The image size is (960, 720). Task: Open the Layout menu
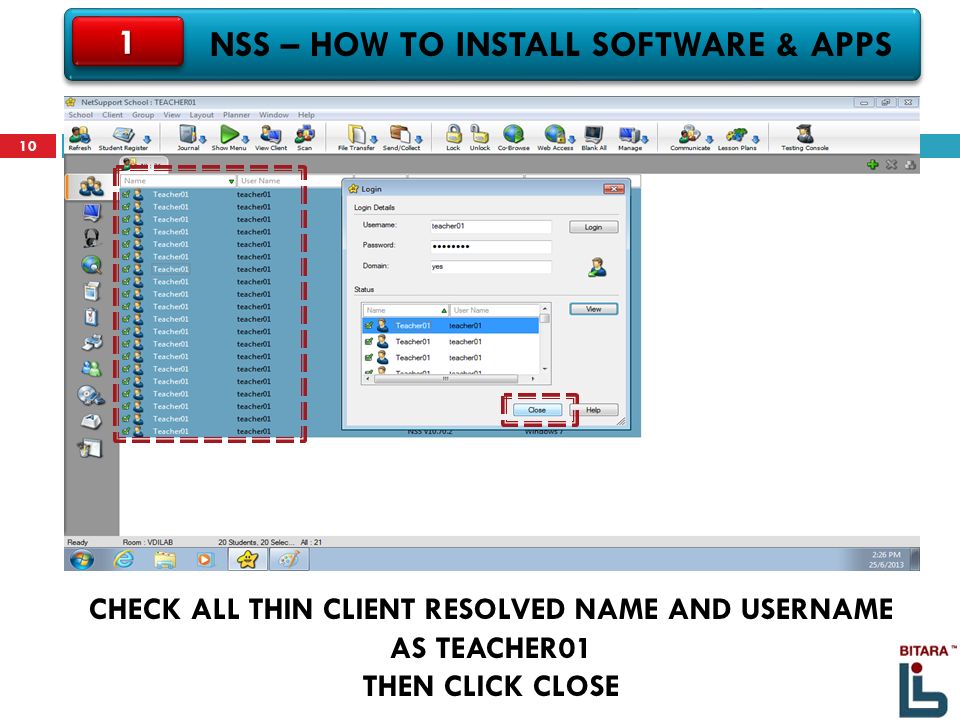201,115
